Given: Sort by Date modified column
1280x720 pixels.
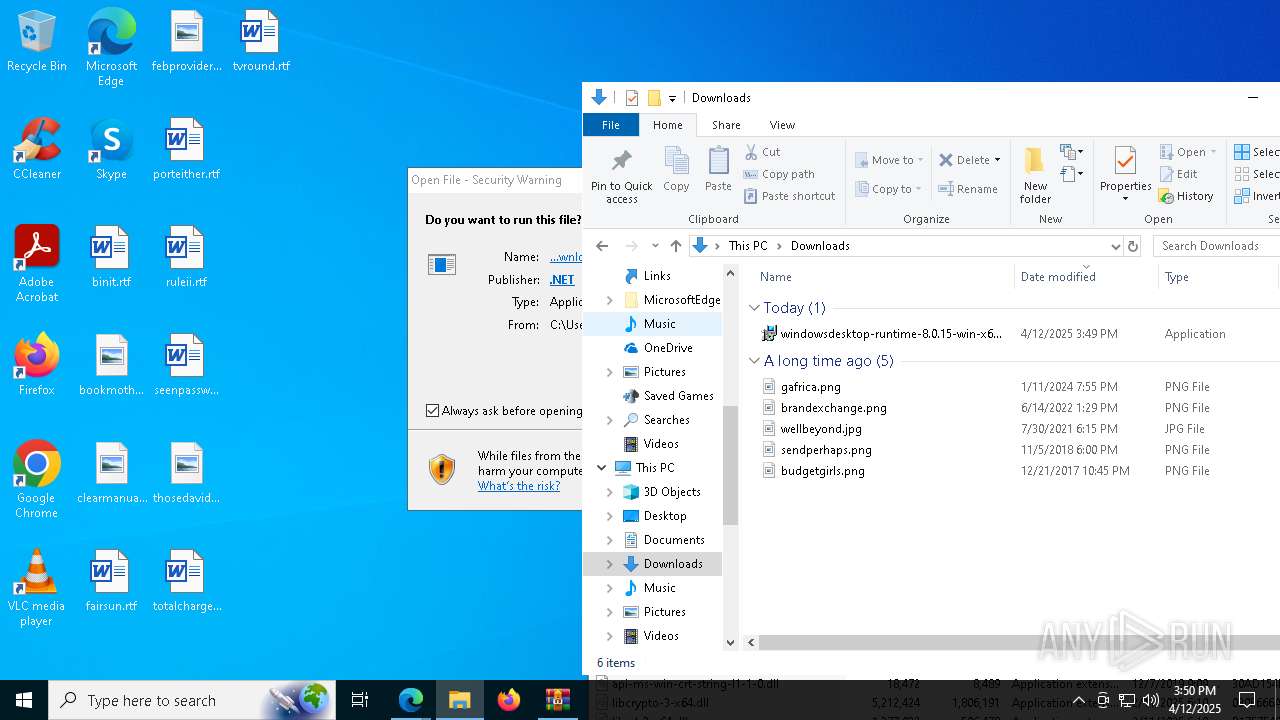Looking at the screenshot, I should click(x=1058, y=277).
